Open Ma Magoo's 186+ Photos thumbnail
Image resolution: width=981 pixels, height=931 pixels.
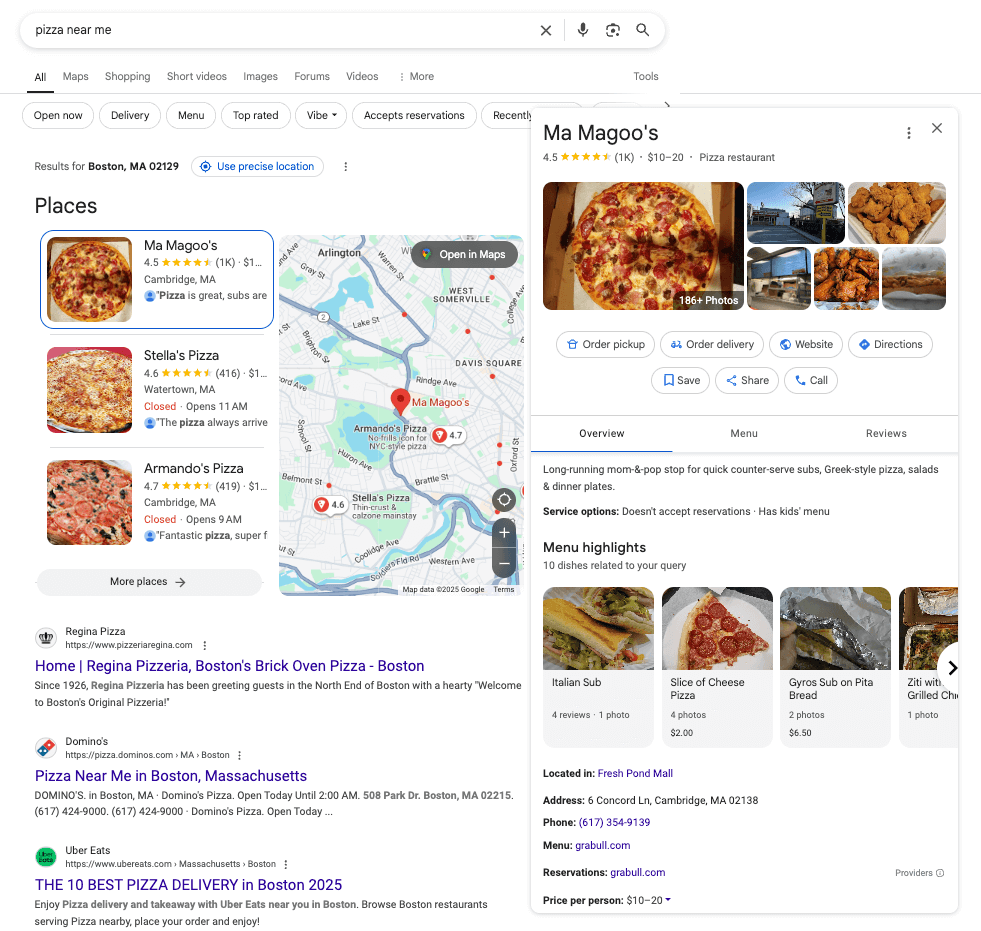[x=643, y=246]
